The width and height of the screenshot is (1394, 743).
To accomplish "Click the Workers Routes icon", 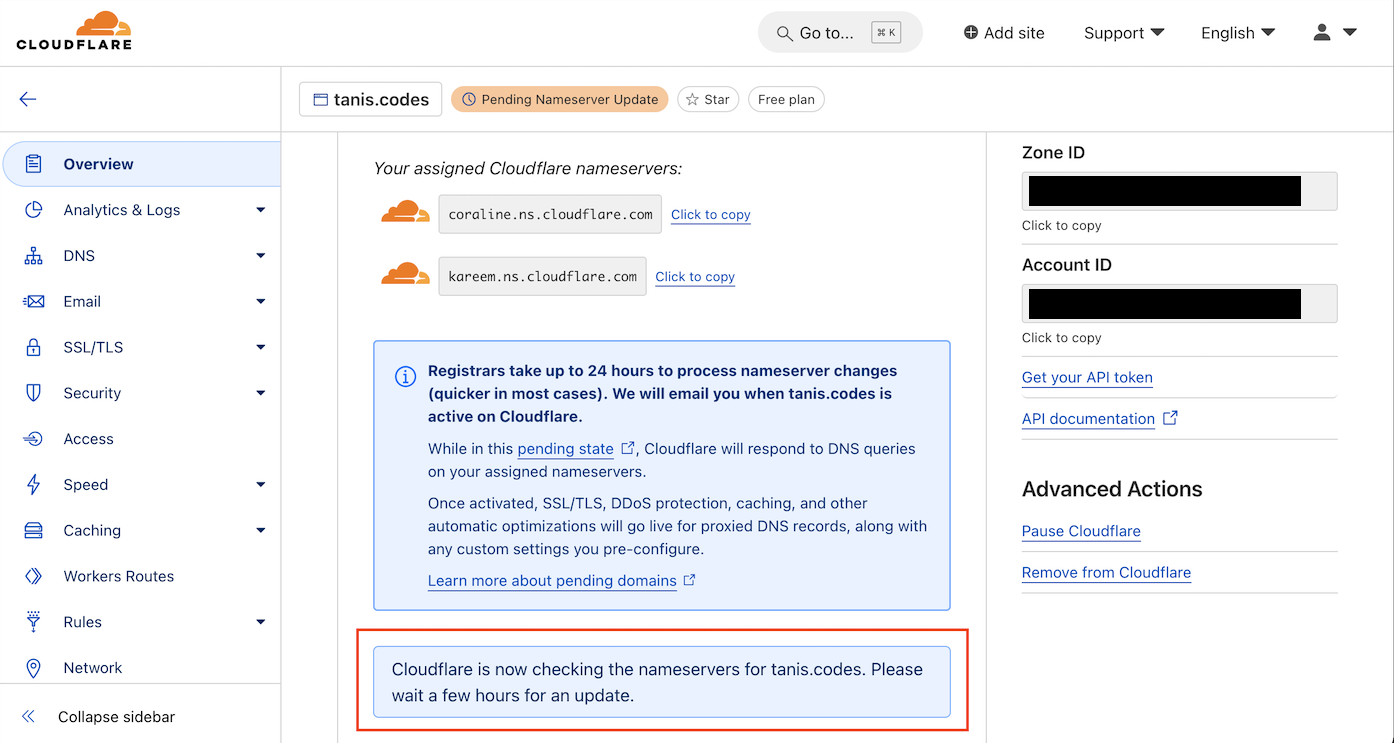I will click(34, 576).
